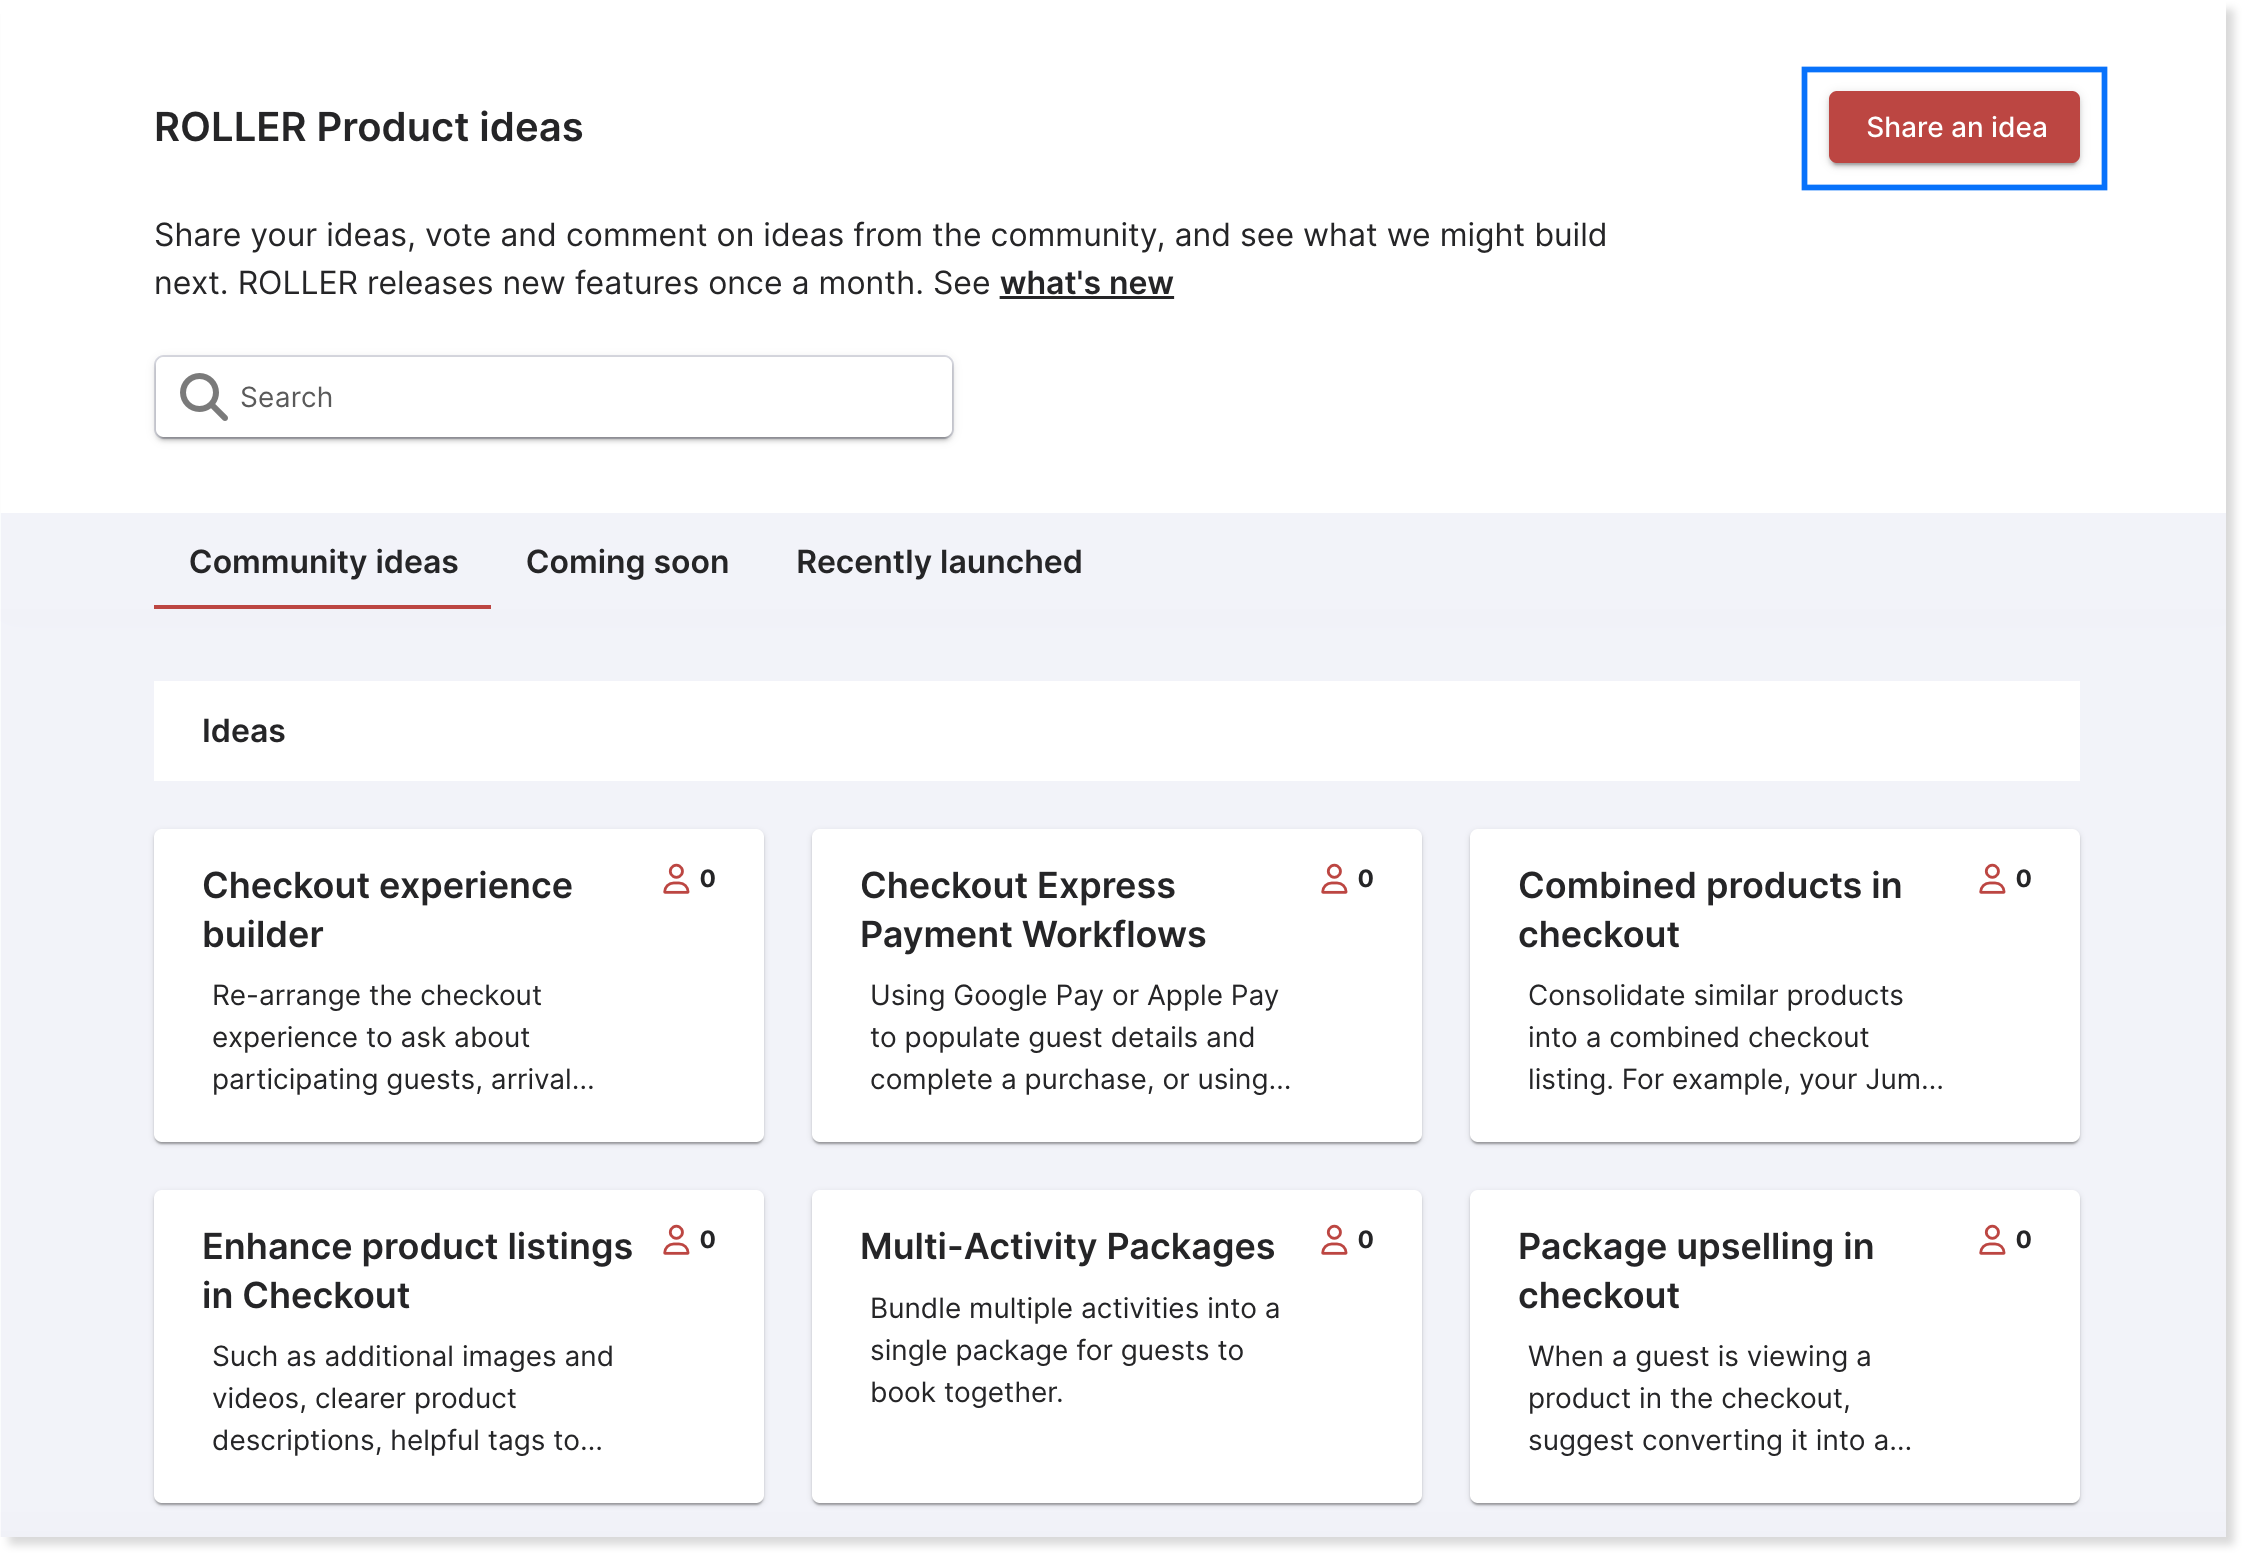This screenshot has height=1553, width=2242.
Task: Open the Recently launched tab
Action: tap(939, 562)
